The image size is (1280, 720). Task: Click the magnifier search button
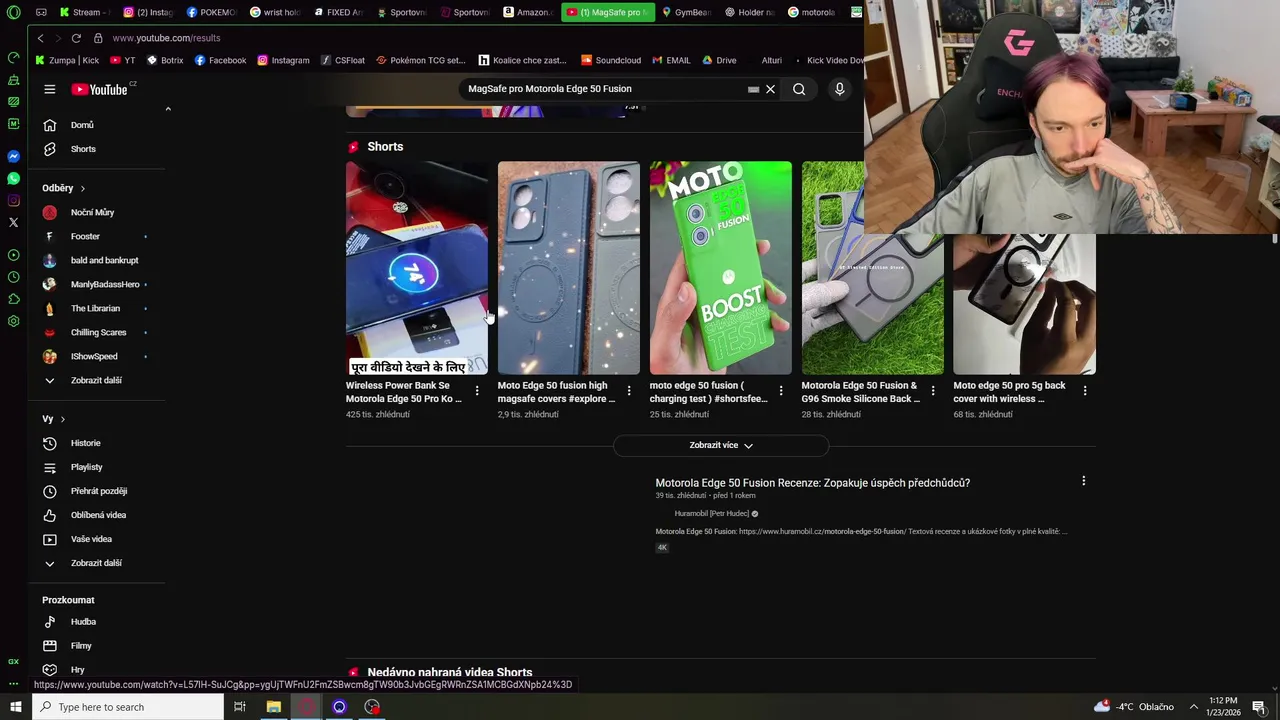tap(799, 89)
